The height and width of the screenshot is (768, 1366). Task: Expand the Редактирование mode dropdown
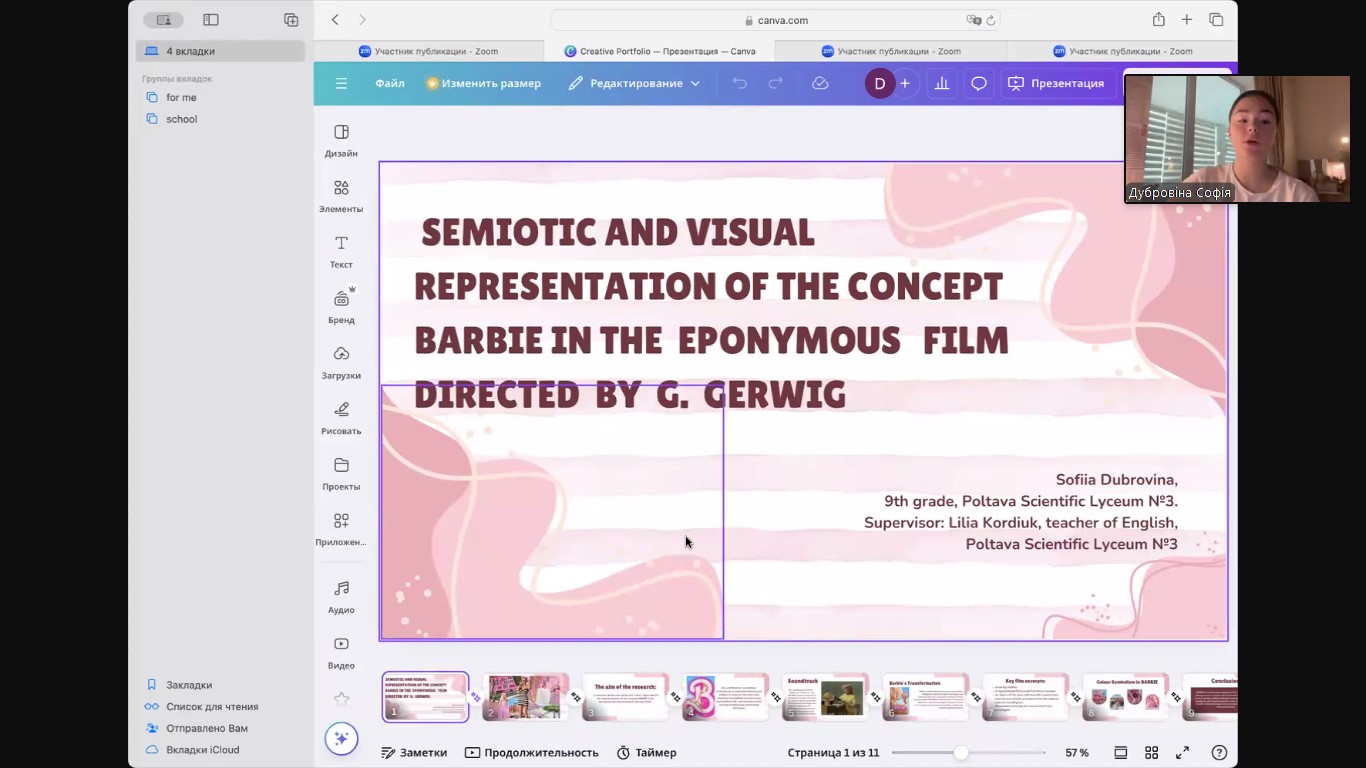click(634, 83)
